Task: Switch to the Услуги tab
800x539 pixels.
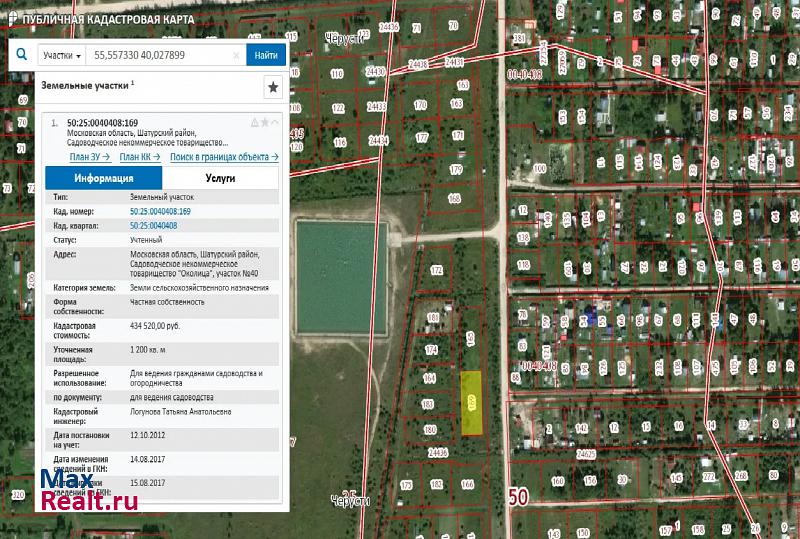Action: pos(220,178)
